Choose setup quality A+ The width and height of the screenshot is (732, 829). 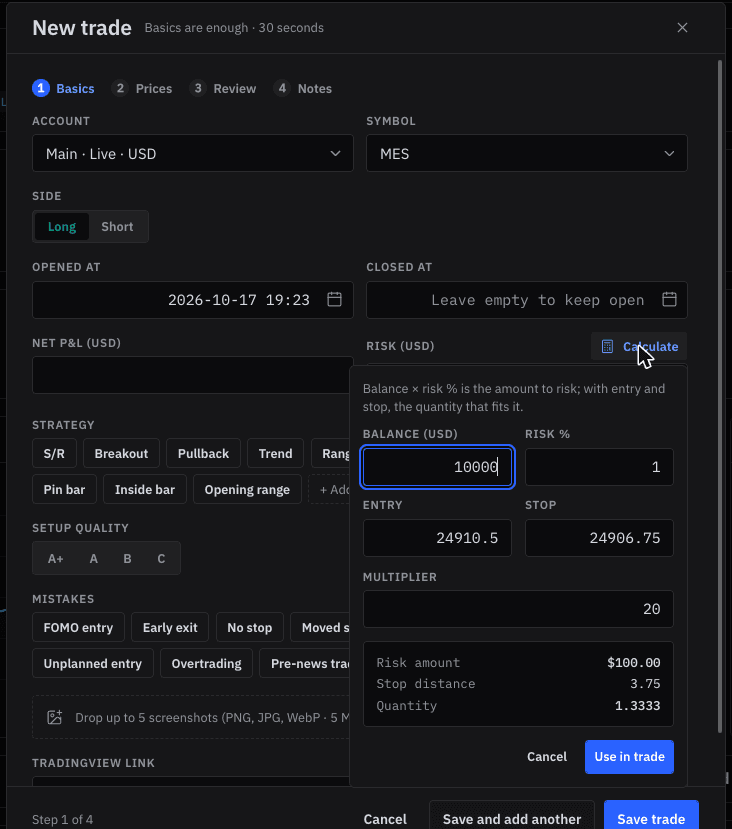coord(55,558)
